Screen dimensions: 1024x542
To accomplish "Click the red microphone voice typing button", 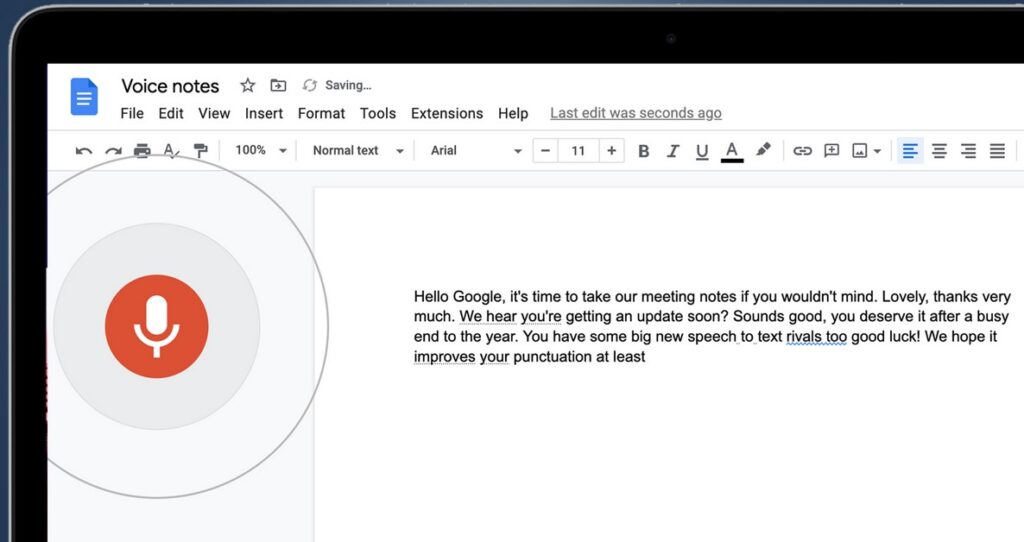I will (156, 326).
